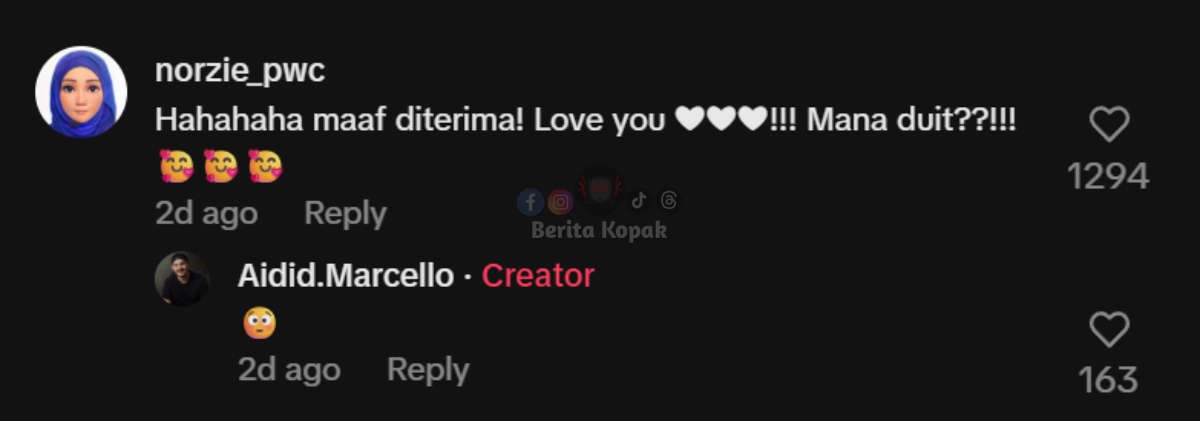Click the Threads icon in the watermark
The height and width of the screenshot is (421, 1200).
pos(669,201)
